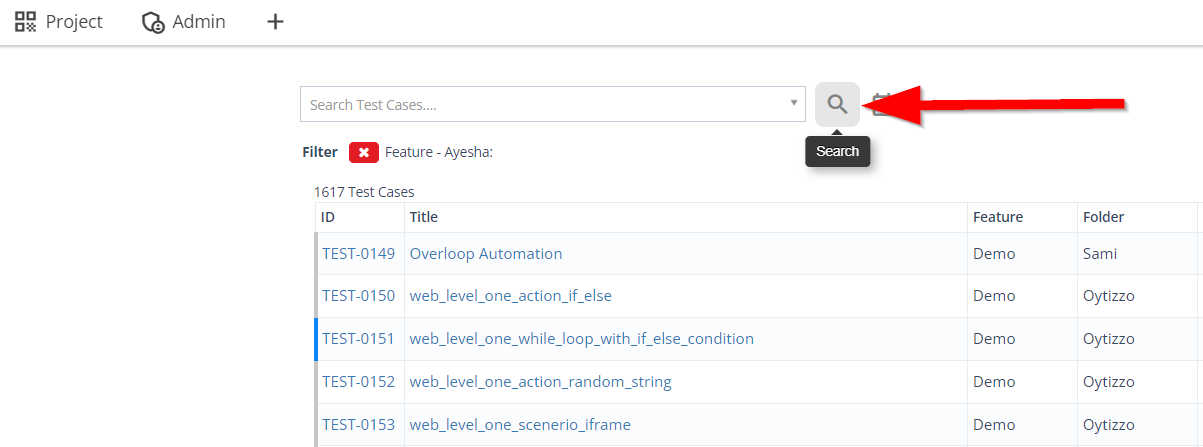Open the Admin menu

coord(184,21)
